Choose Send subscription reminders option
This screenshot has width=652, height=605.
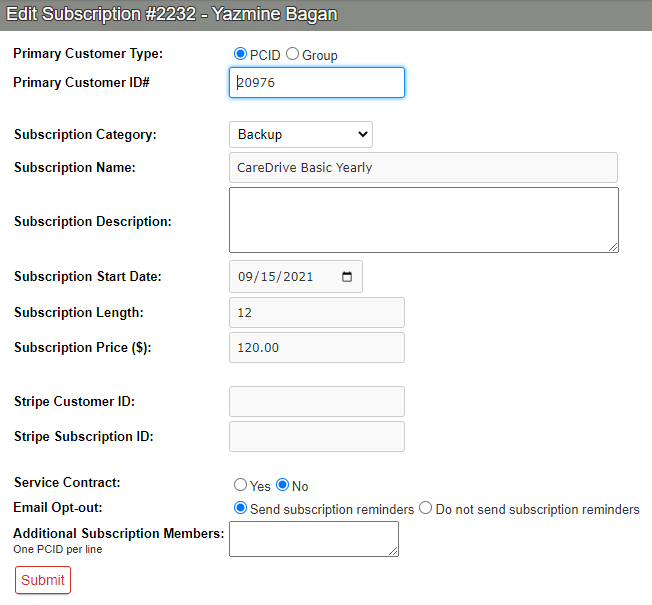point(240,508)
